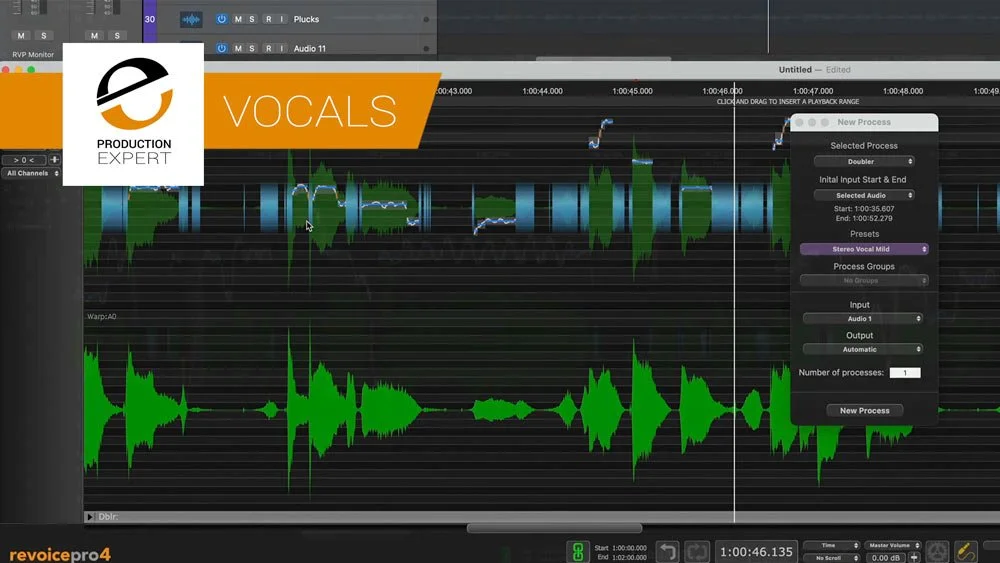Viewport: 1000px width, 563px height.
Task: Open the Automatic output dropdown
Action: coord(862,349)
